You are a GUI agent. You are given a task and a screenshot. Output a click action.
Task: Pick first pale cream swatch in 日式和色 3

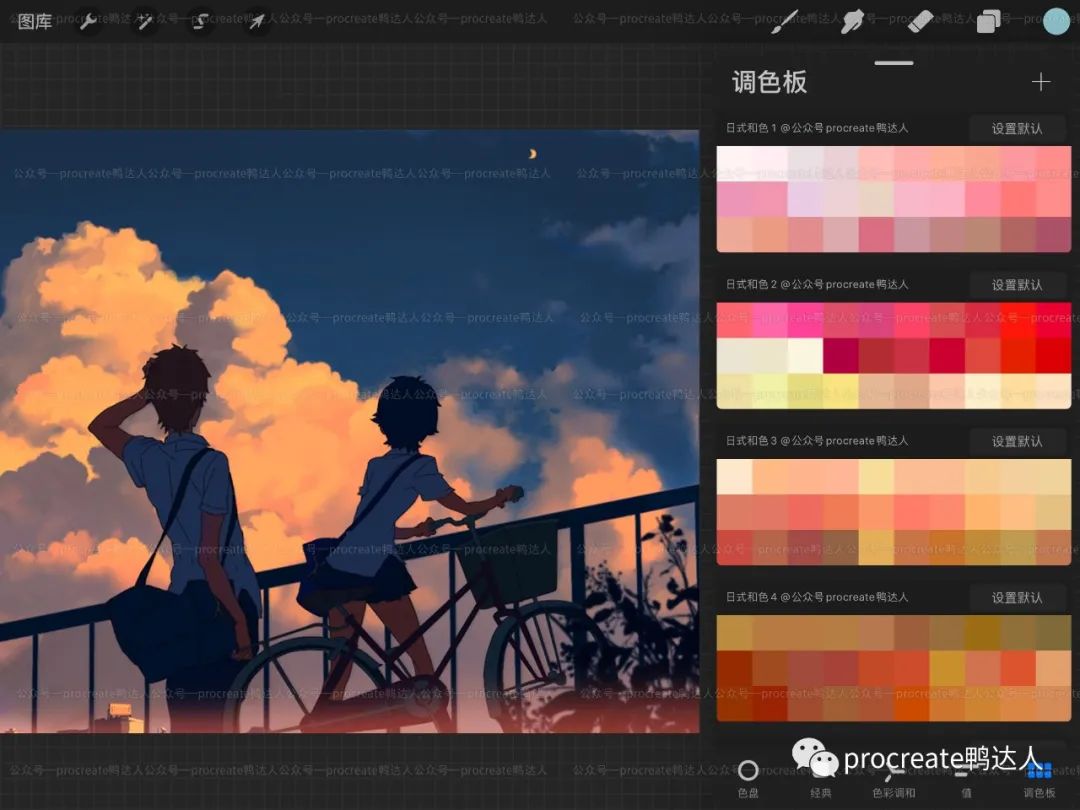734,477
